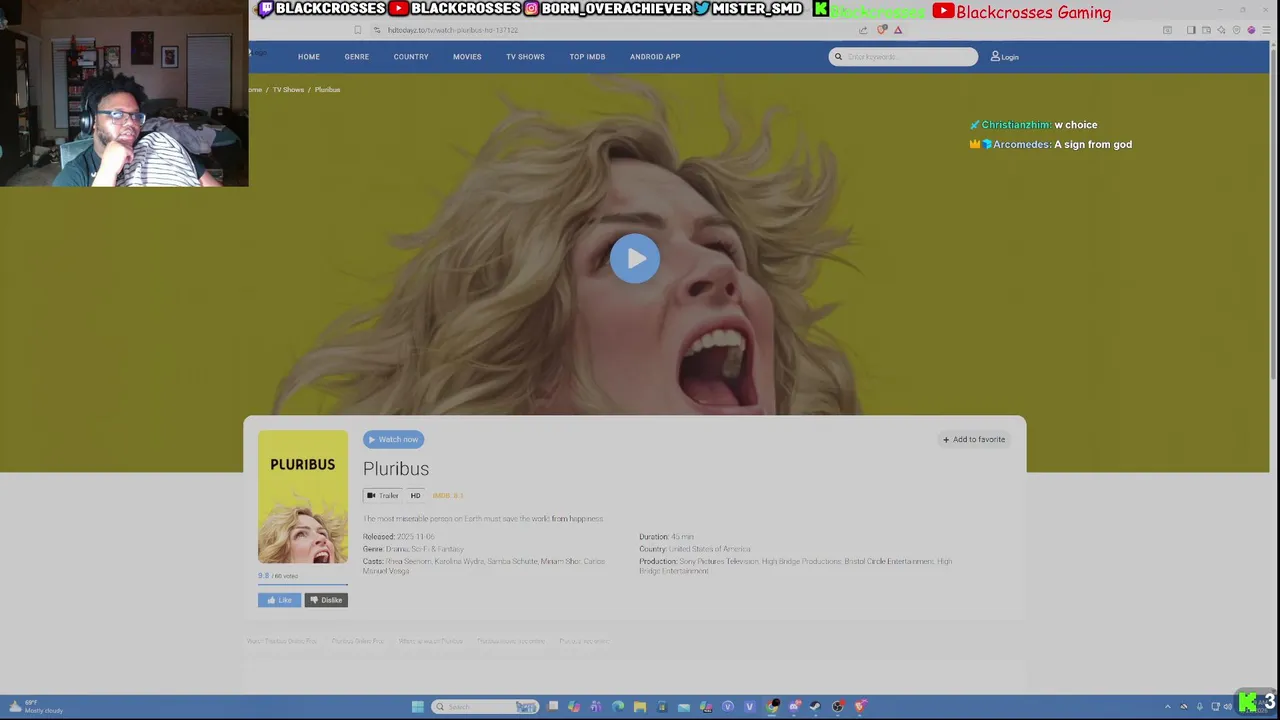Click the Pluribus title heading
Screen dimensions: 1280x720
pos(396,468)
